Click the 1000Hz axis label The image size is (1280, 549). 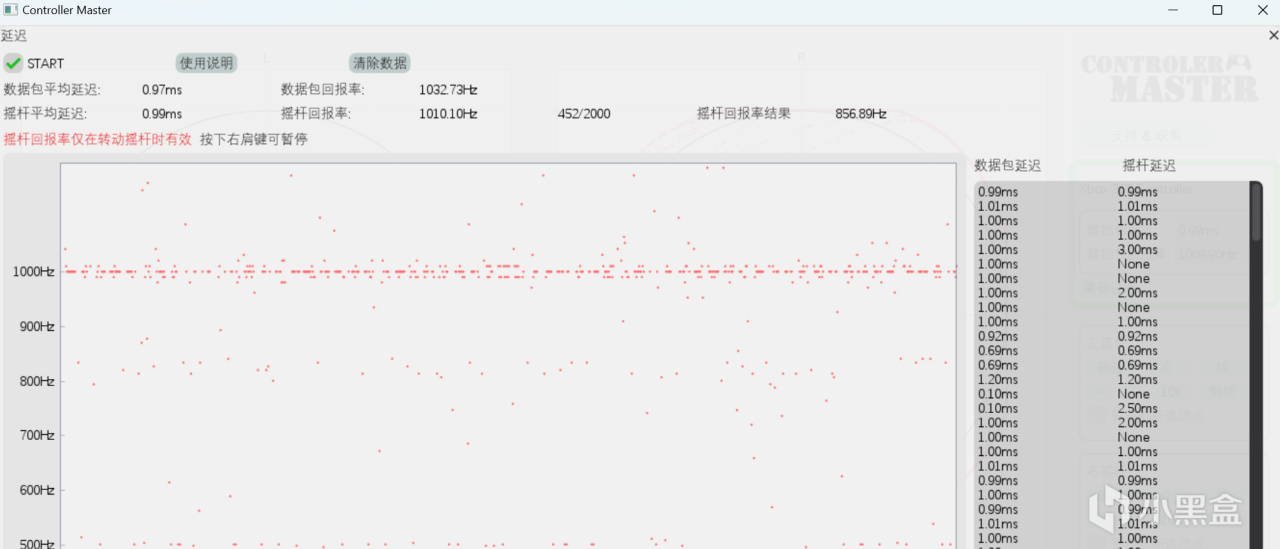point(33,271)
